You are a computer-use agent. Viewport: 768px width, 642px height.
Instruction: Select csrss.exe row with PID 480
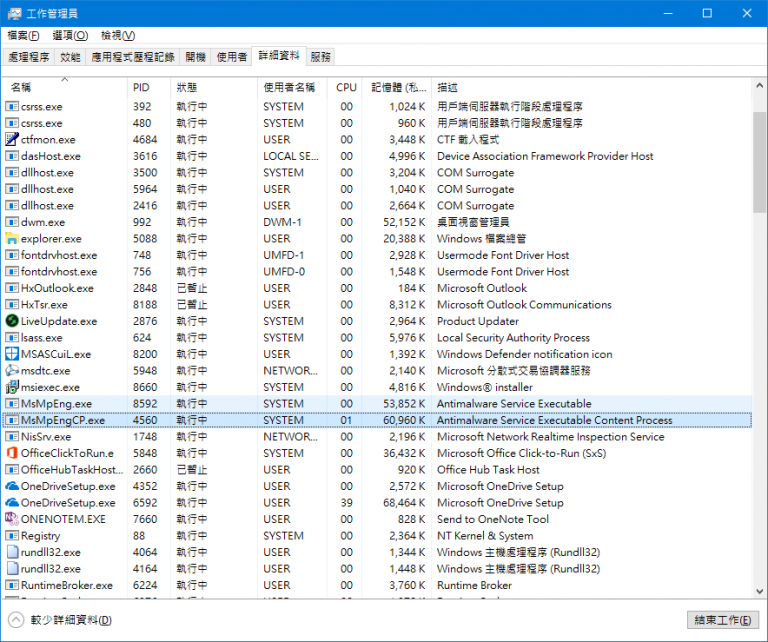(x=377, y=123)
